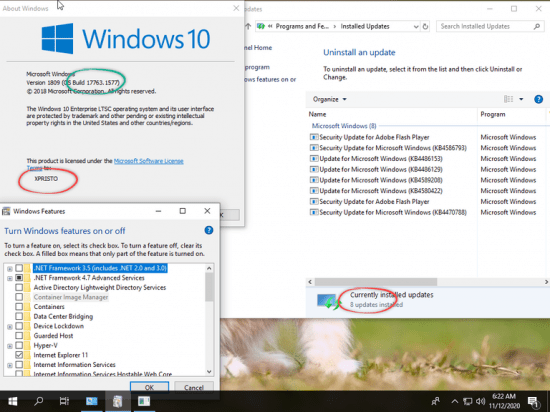
Task: Open Task View on the taskbar
Action: click(64, 401)
